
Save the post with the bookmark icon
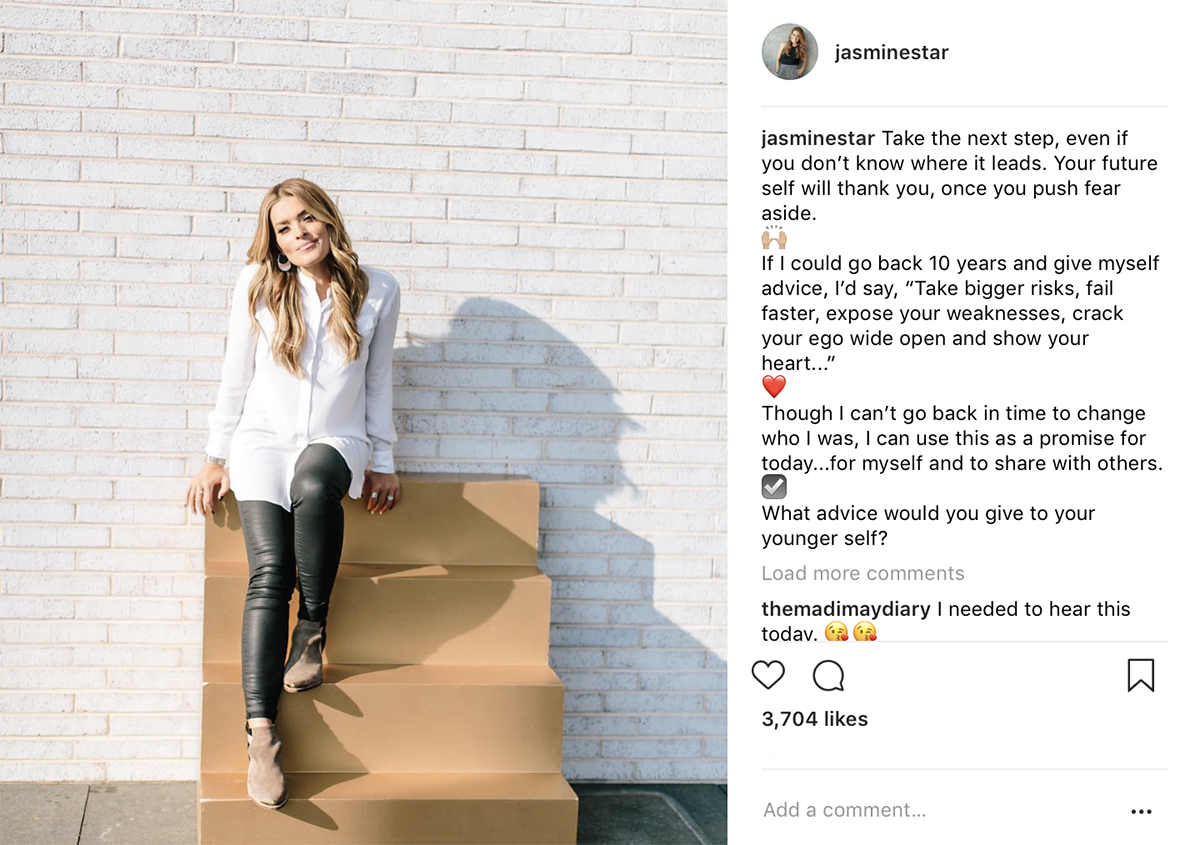(1140, 676)
